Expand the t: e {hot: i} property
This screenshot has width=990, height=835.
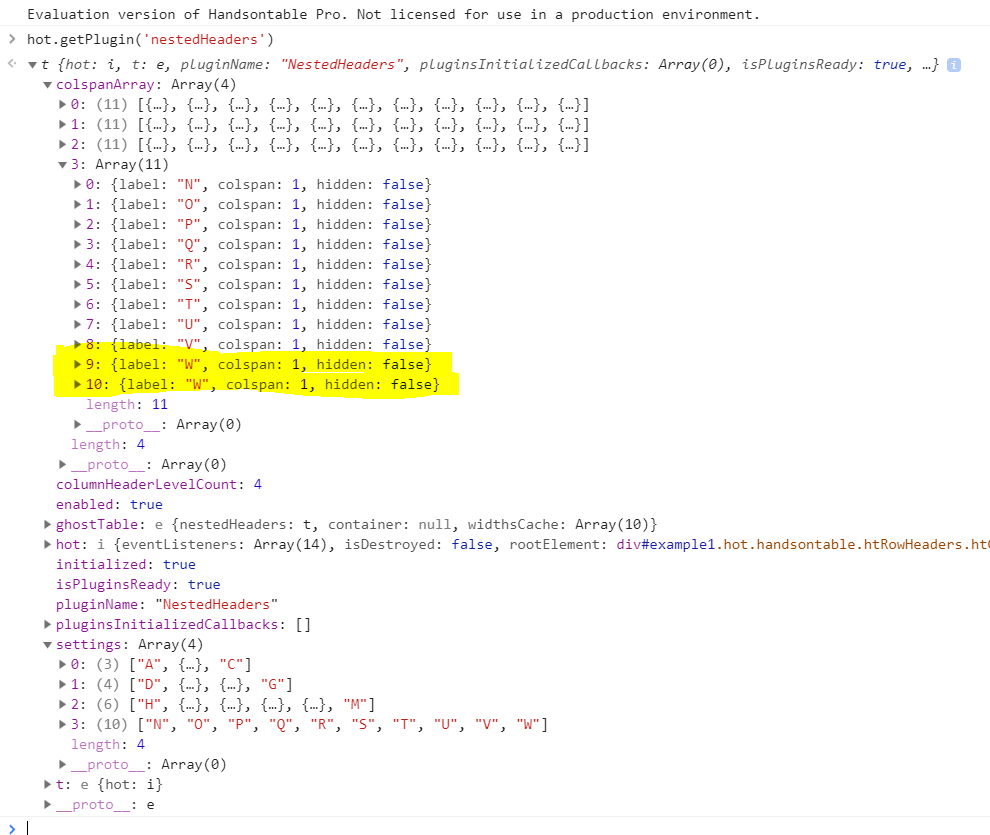tap(46, 784)
